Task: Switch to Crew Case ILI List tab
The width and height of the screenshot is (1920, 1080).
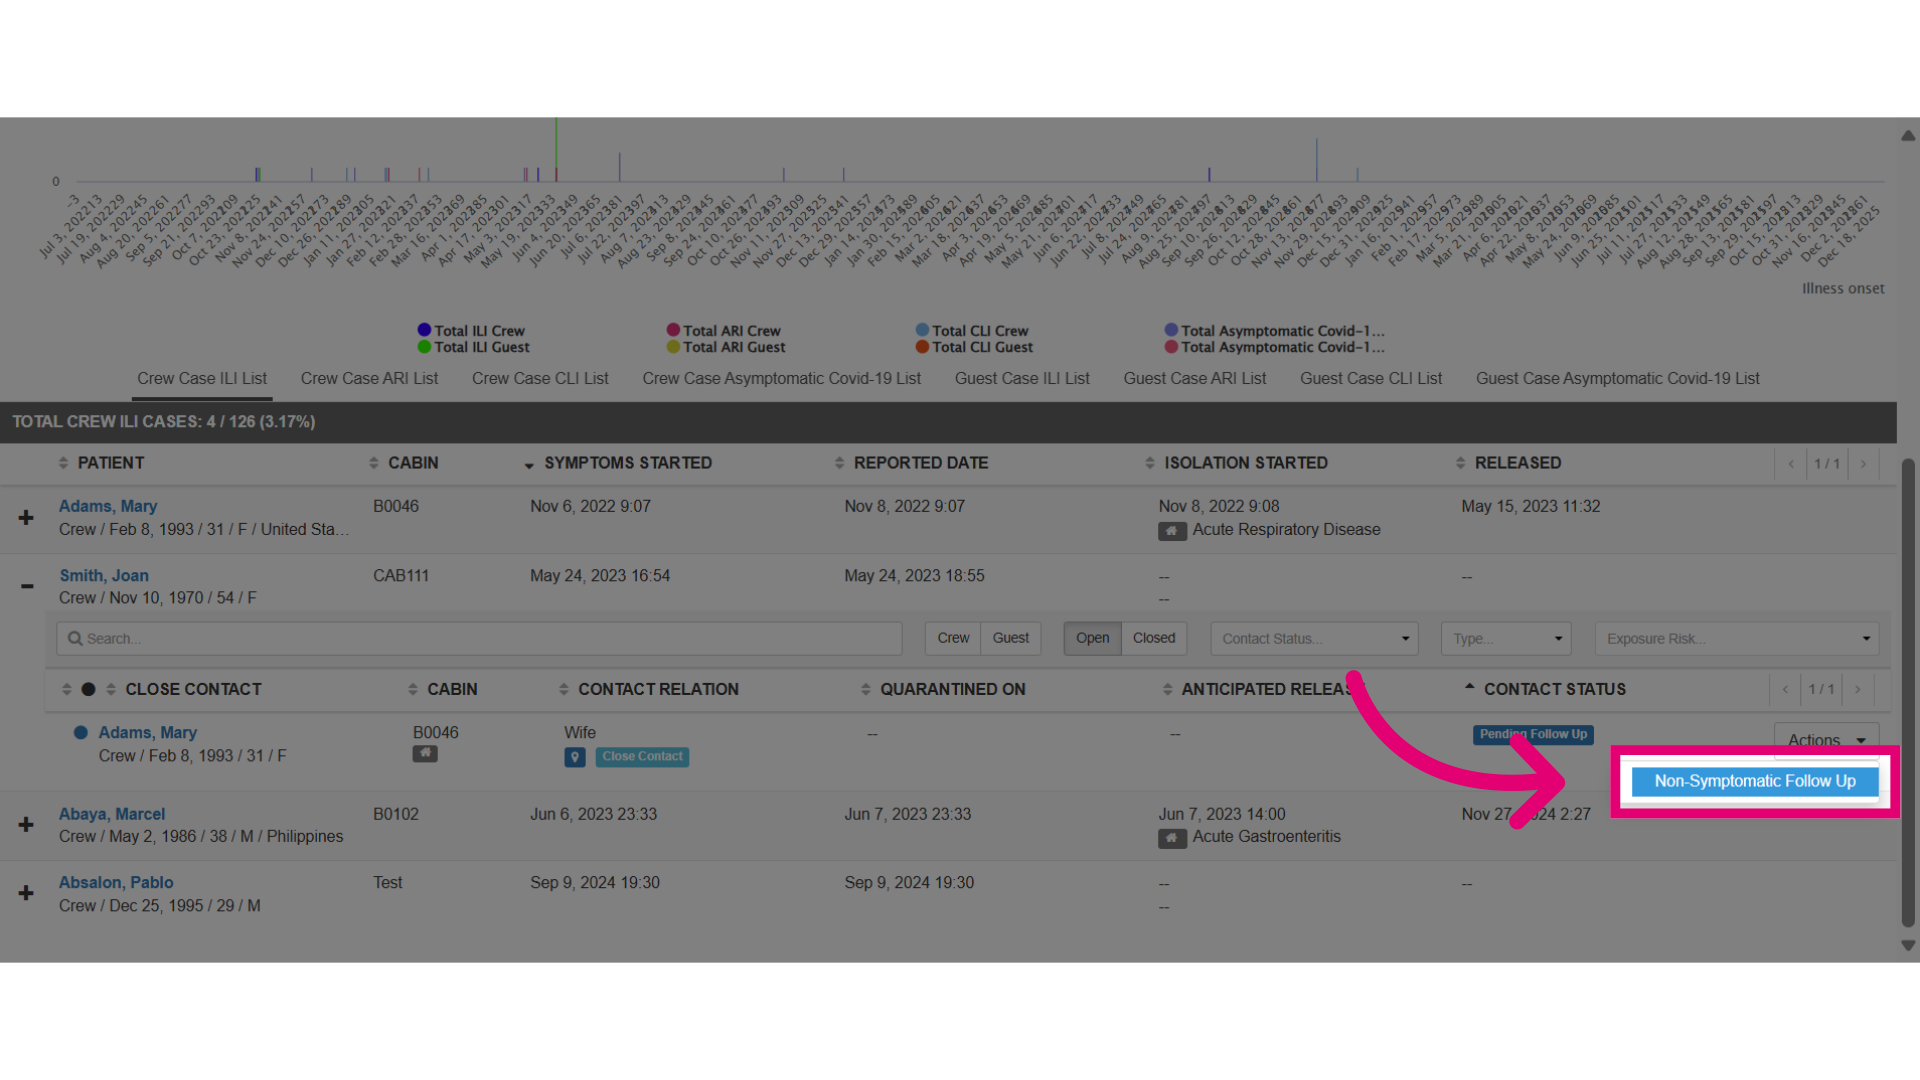Action: [x=202, y=379]
